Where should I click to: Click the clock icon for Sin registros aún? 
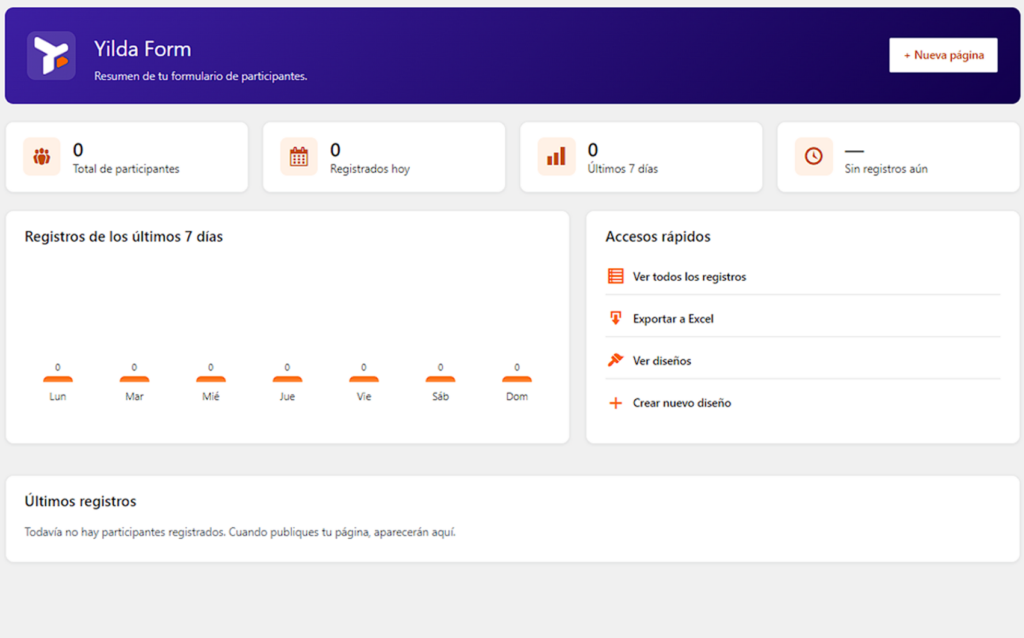(x=814, y=157)
